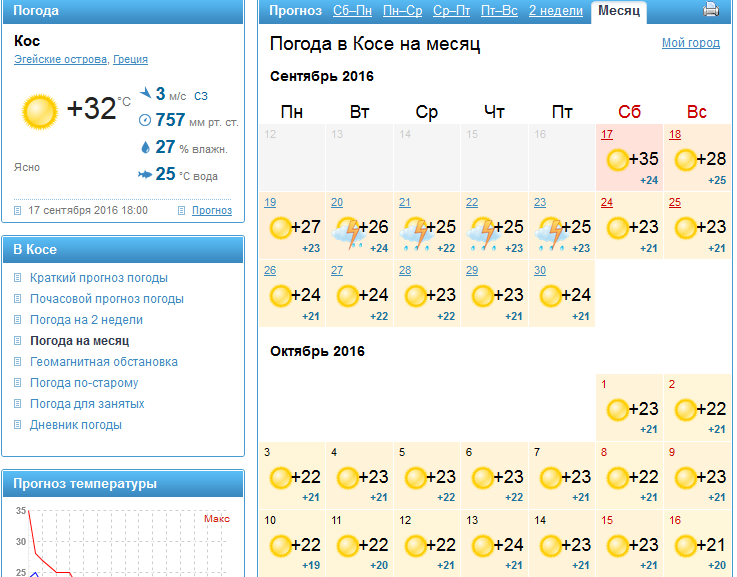The image size is (737, 577).
Task: Switch to the Месяц tab
Action: pos(619,11)
